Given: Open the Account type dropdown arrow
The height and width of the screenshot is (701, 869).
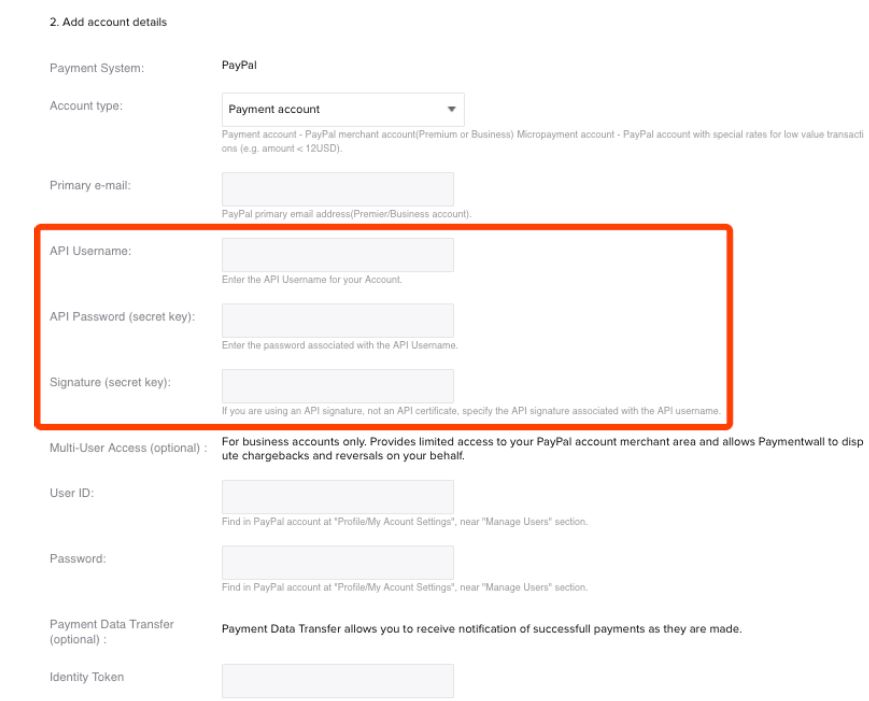Looking at the screenshot, I should click(452, 109).
